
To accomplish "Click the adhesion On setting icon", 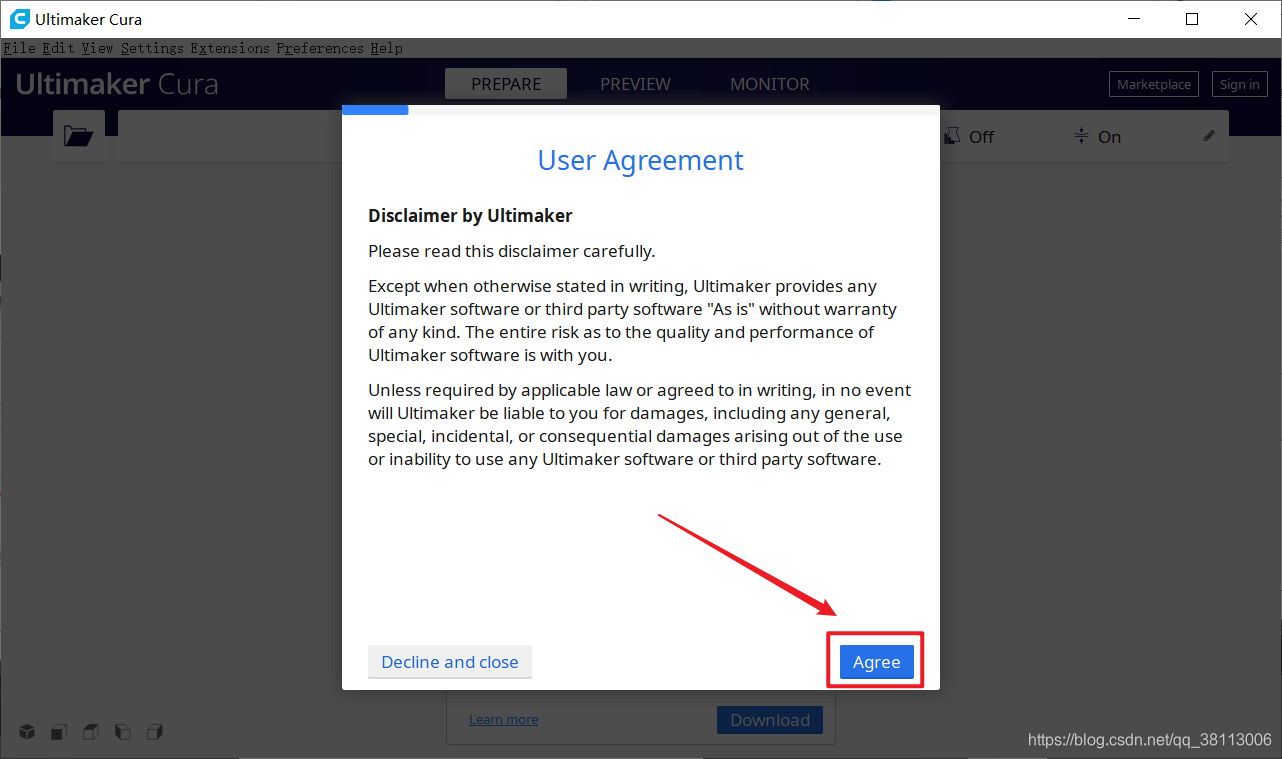I will [1081, 136].
